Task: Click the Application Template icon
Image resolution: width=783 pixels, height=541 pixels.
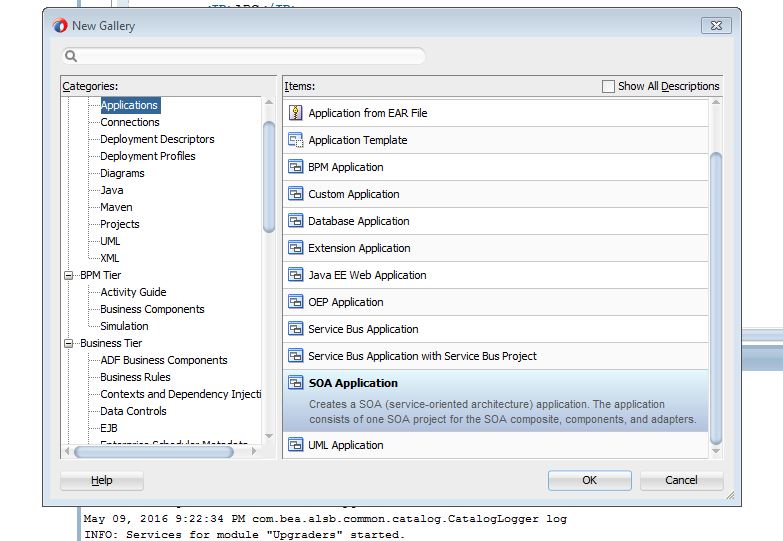Action: pos(296,140)
